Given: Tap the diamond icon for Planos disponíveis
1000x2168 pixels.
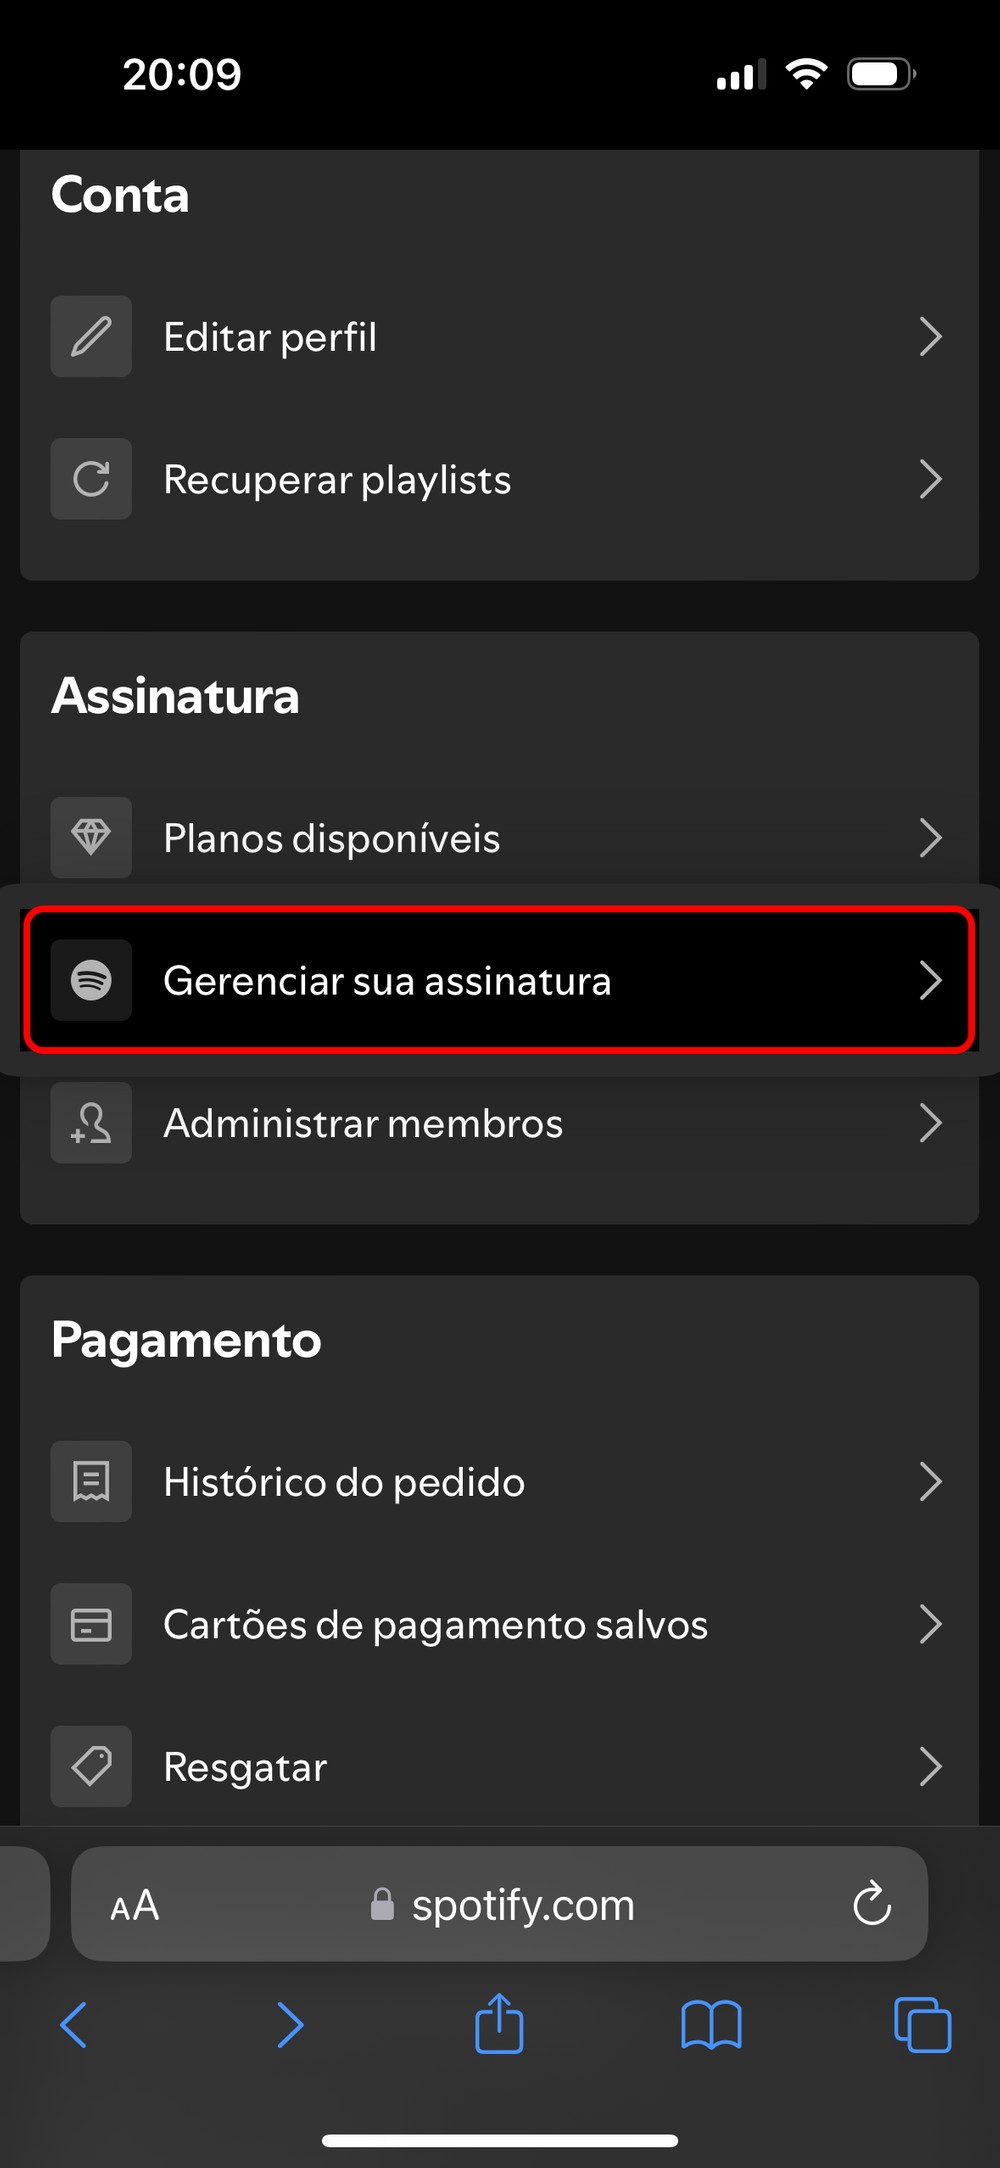Looking at the screenshot, I should click(91, 837).
